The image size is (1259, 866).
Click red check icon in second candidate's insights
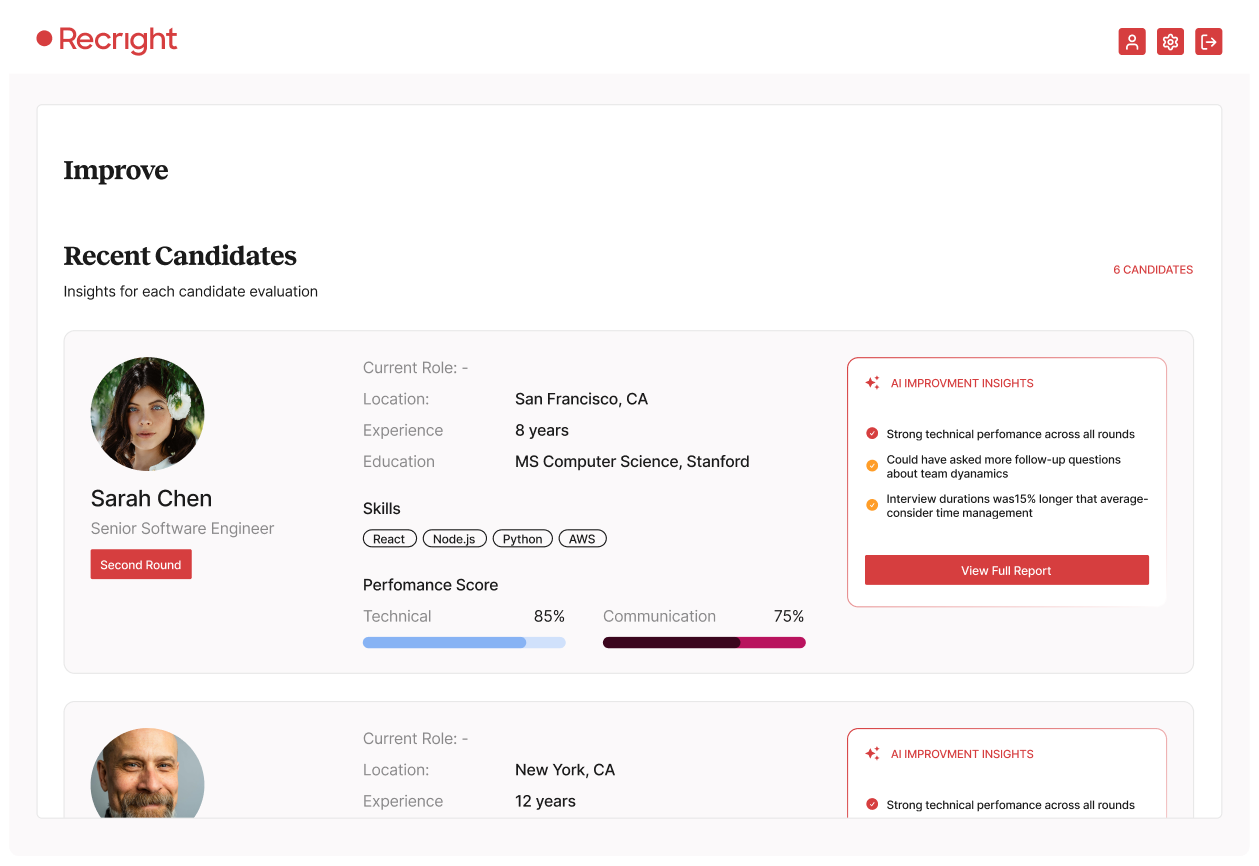point(872,805)
